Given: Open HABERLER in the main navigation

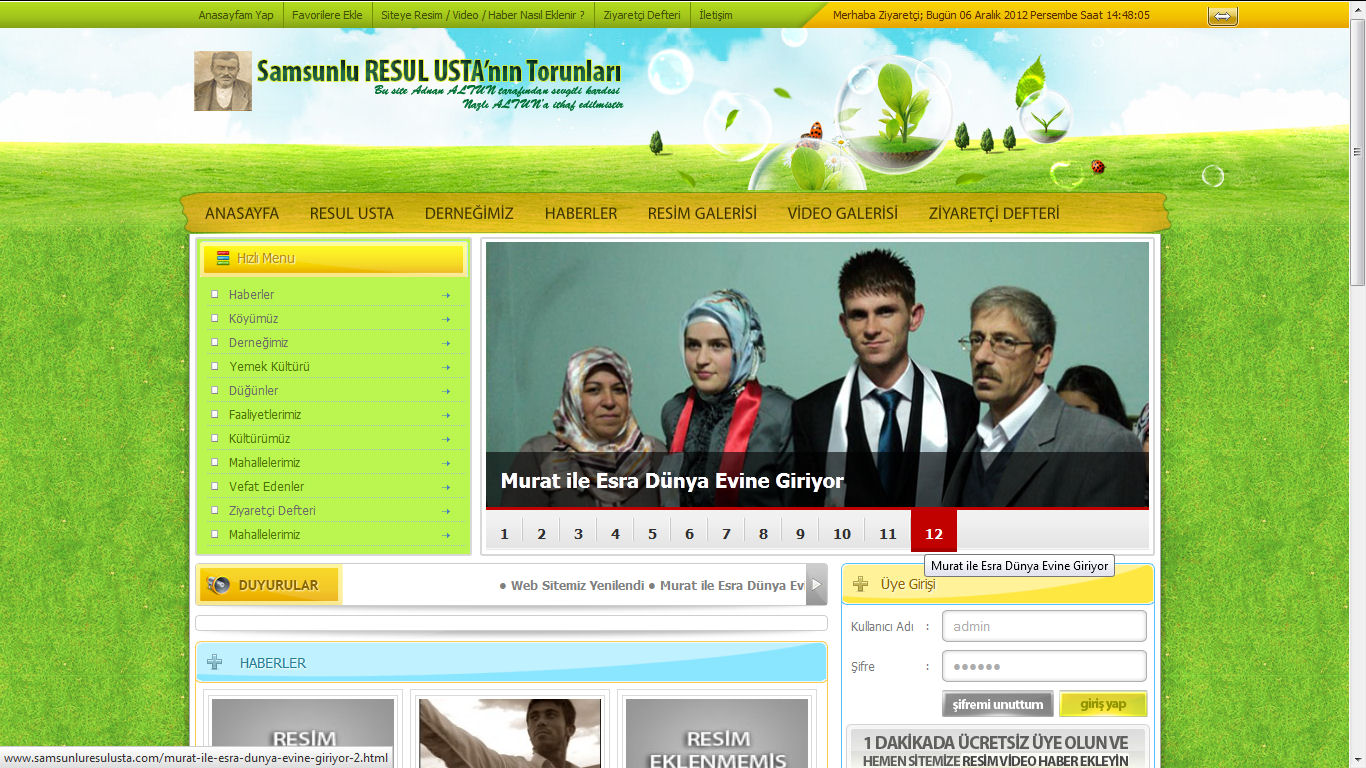Looking at the screenshot, I should click(581, 213).
